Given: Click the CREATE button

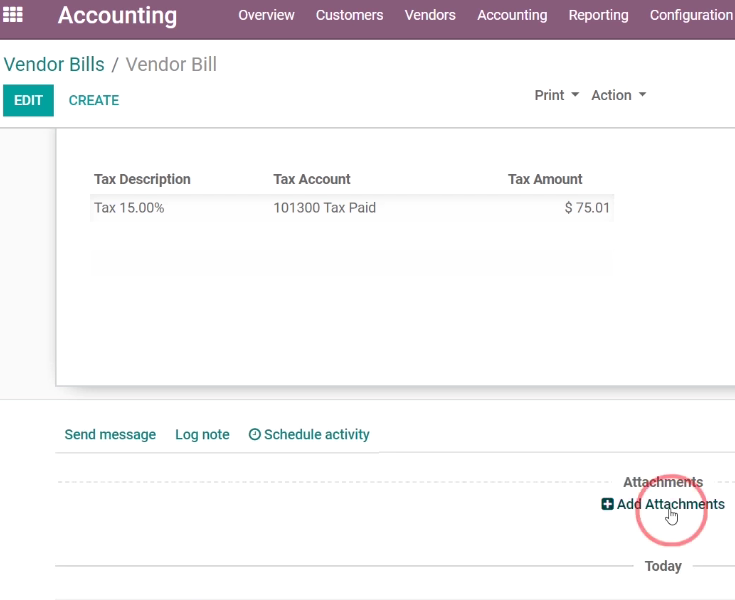Looking at the screenshot, I should [x=94, y=100].
